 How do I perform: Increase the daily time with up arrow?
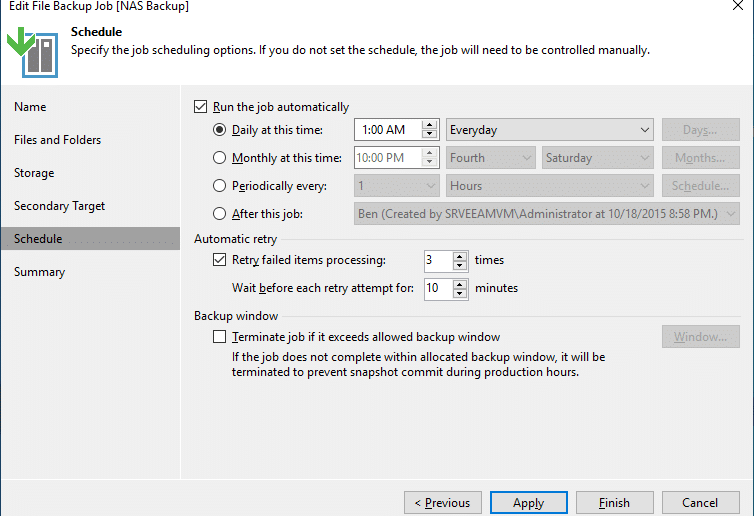tap(429, 125)
